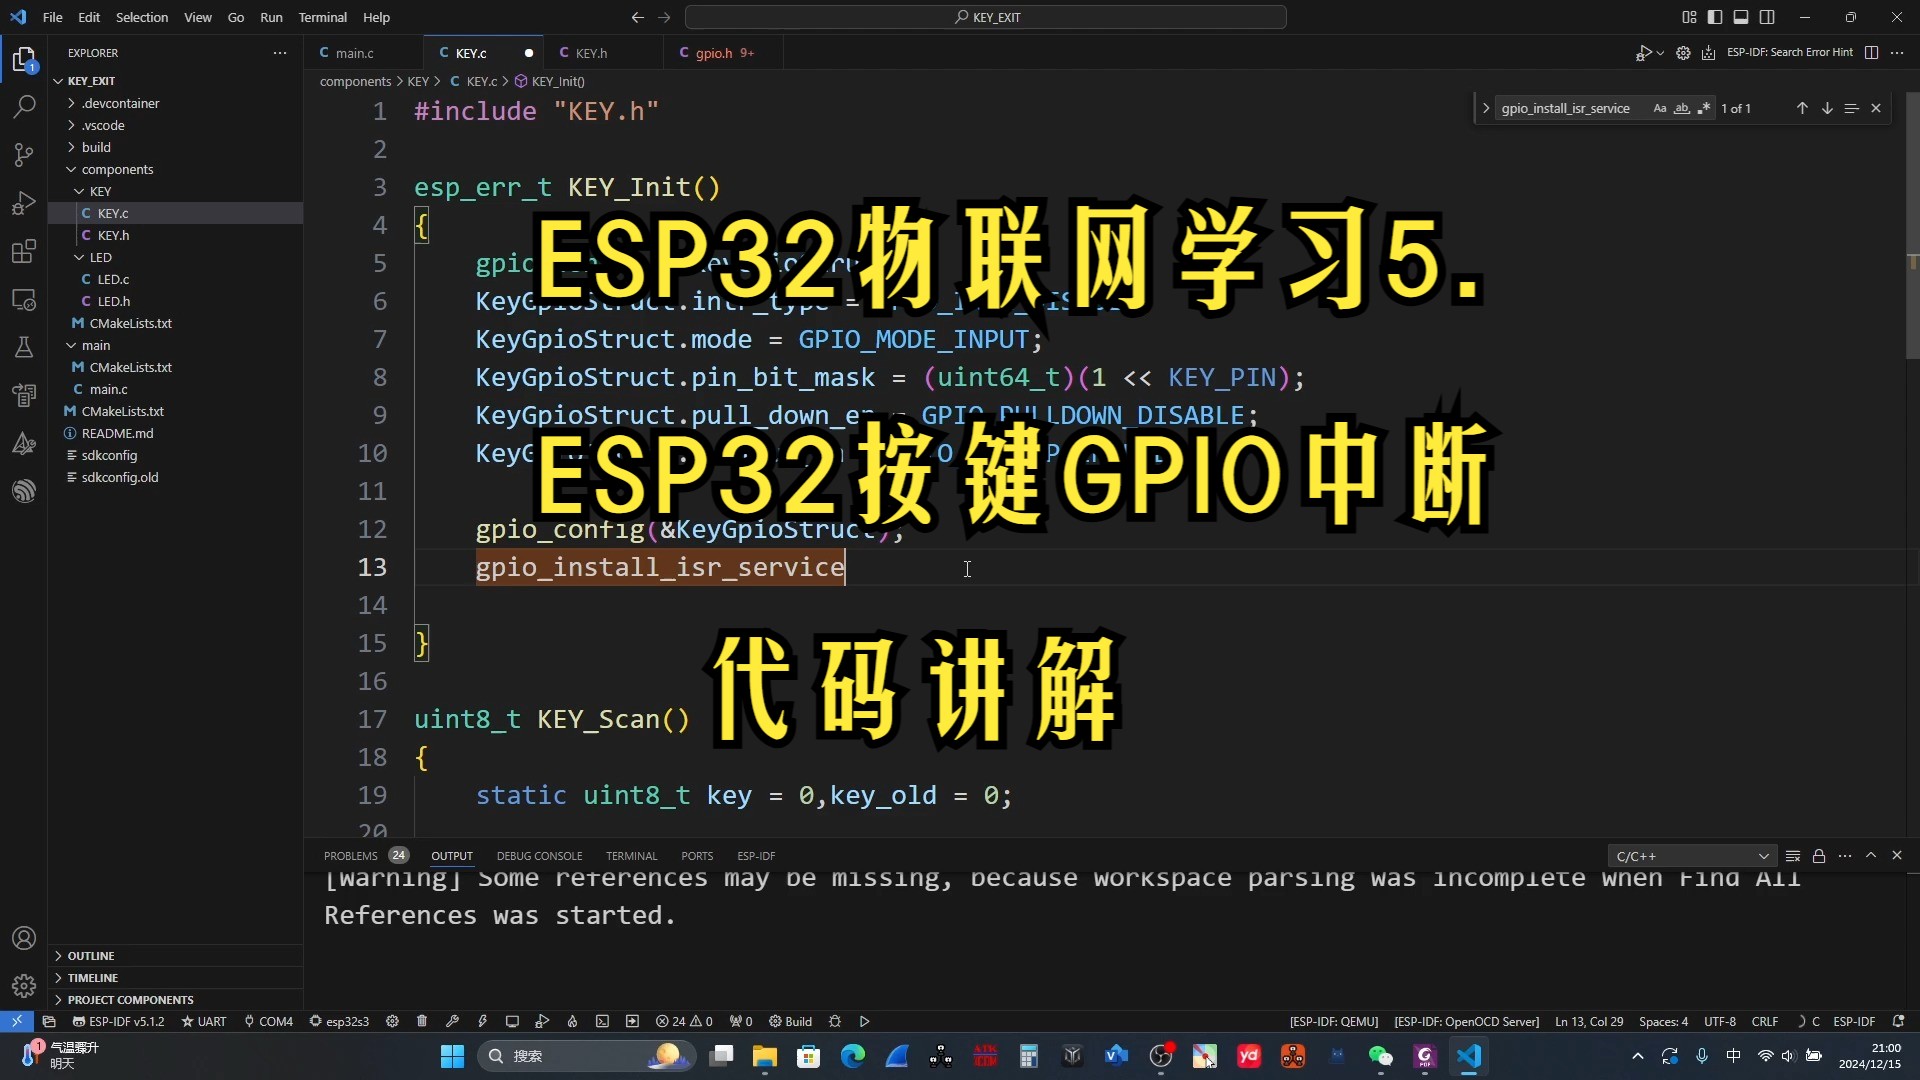Image resolution: width=1920 pixels, height=1080 pixels.
Task: Open Run and Debug view
Action: click(x=24, y=203)
